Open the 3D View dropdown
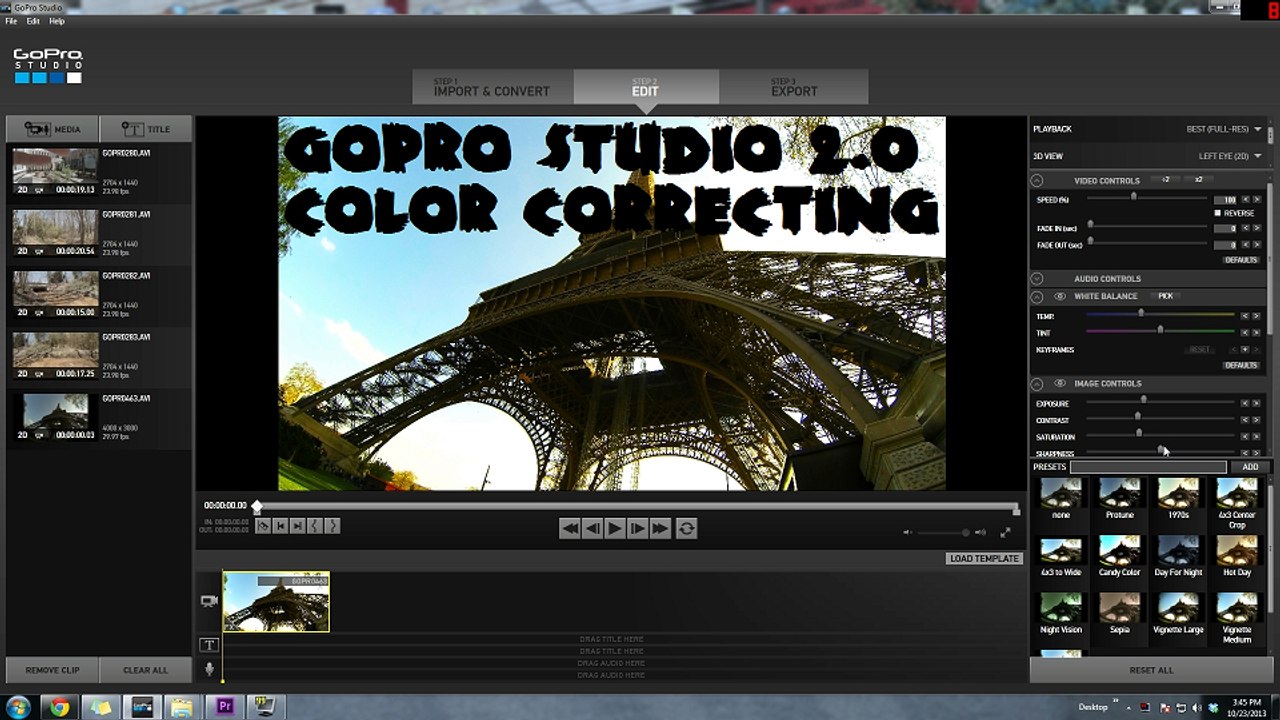The image size is (1280, 720). (1230, 156)
